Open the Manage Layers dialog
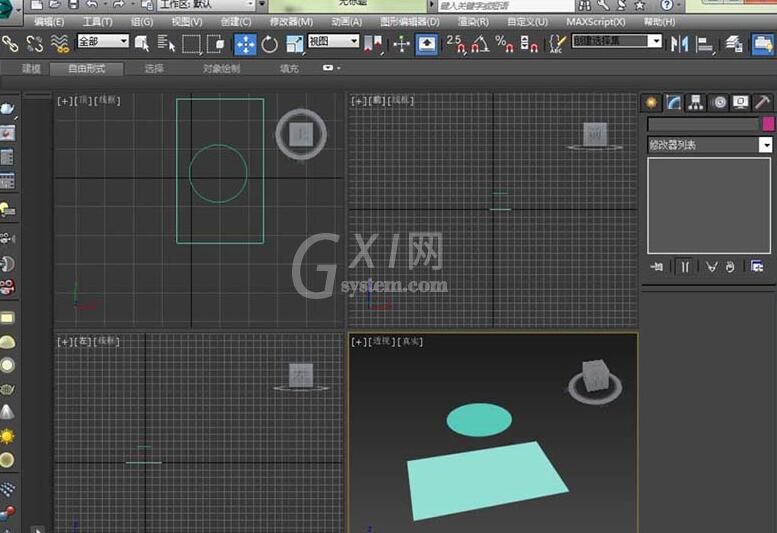 click(x=733, y=44)
